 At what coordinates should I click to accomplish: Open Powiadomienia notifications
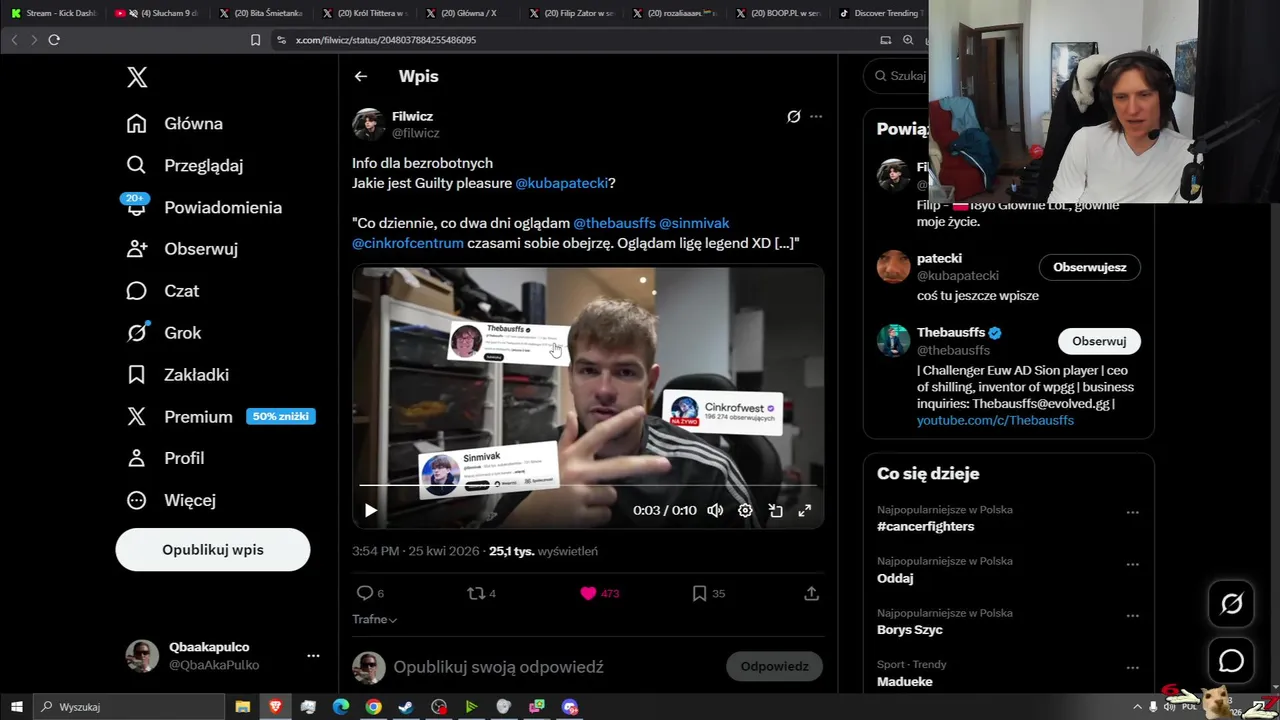click(204, 207)
